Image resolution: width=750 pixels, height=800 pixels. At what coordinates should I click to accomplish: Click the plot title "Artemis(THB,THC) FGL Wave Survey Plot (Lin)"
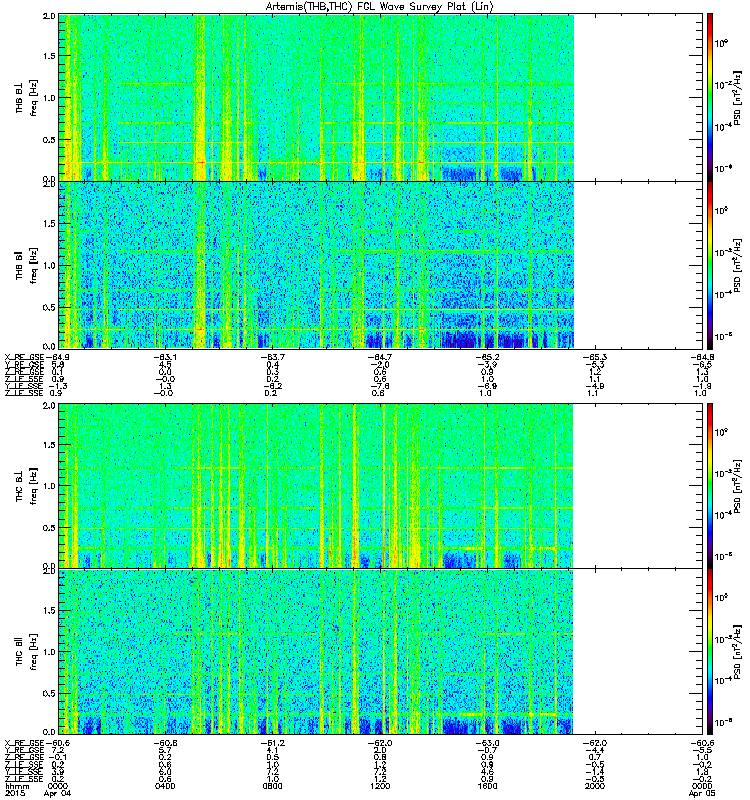(x=380, y=7)
